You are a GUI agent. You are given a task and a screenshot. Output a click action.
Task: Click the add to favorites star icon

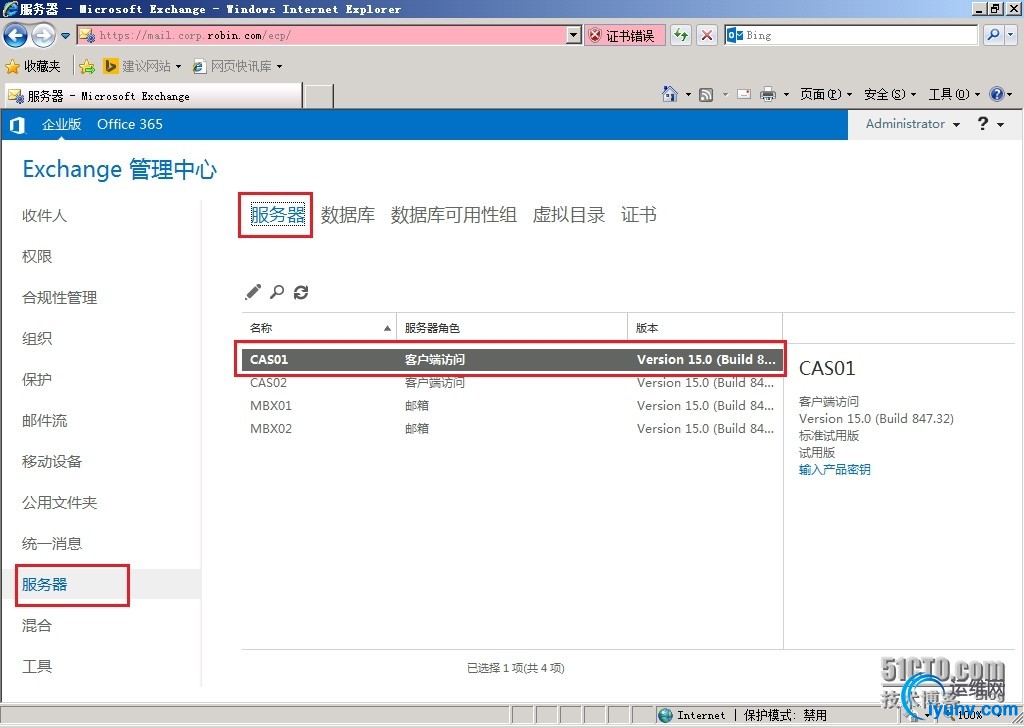pos(87,66)
